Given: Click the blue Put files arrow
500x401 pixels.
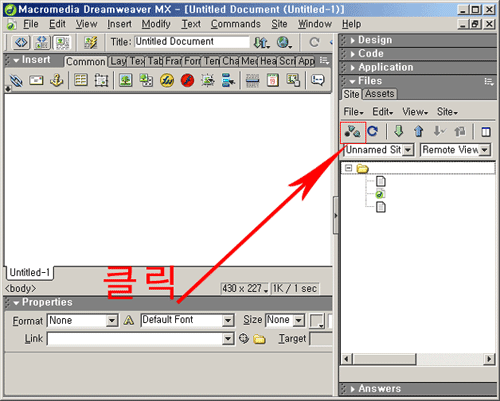Looking at the screenshot, I should [419, 131].
